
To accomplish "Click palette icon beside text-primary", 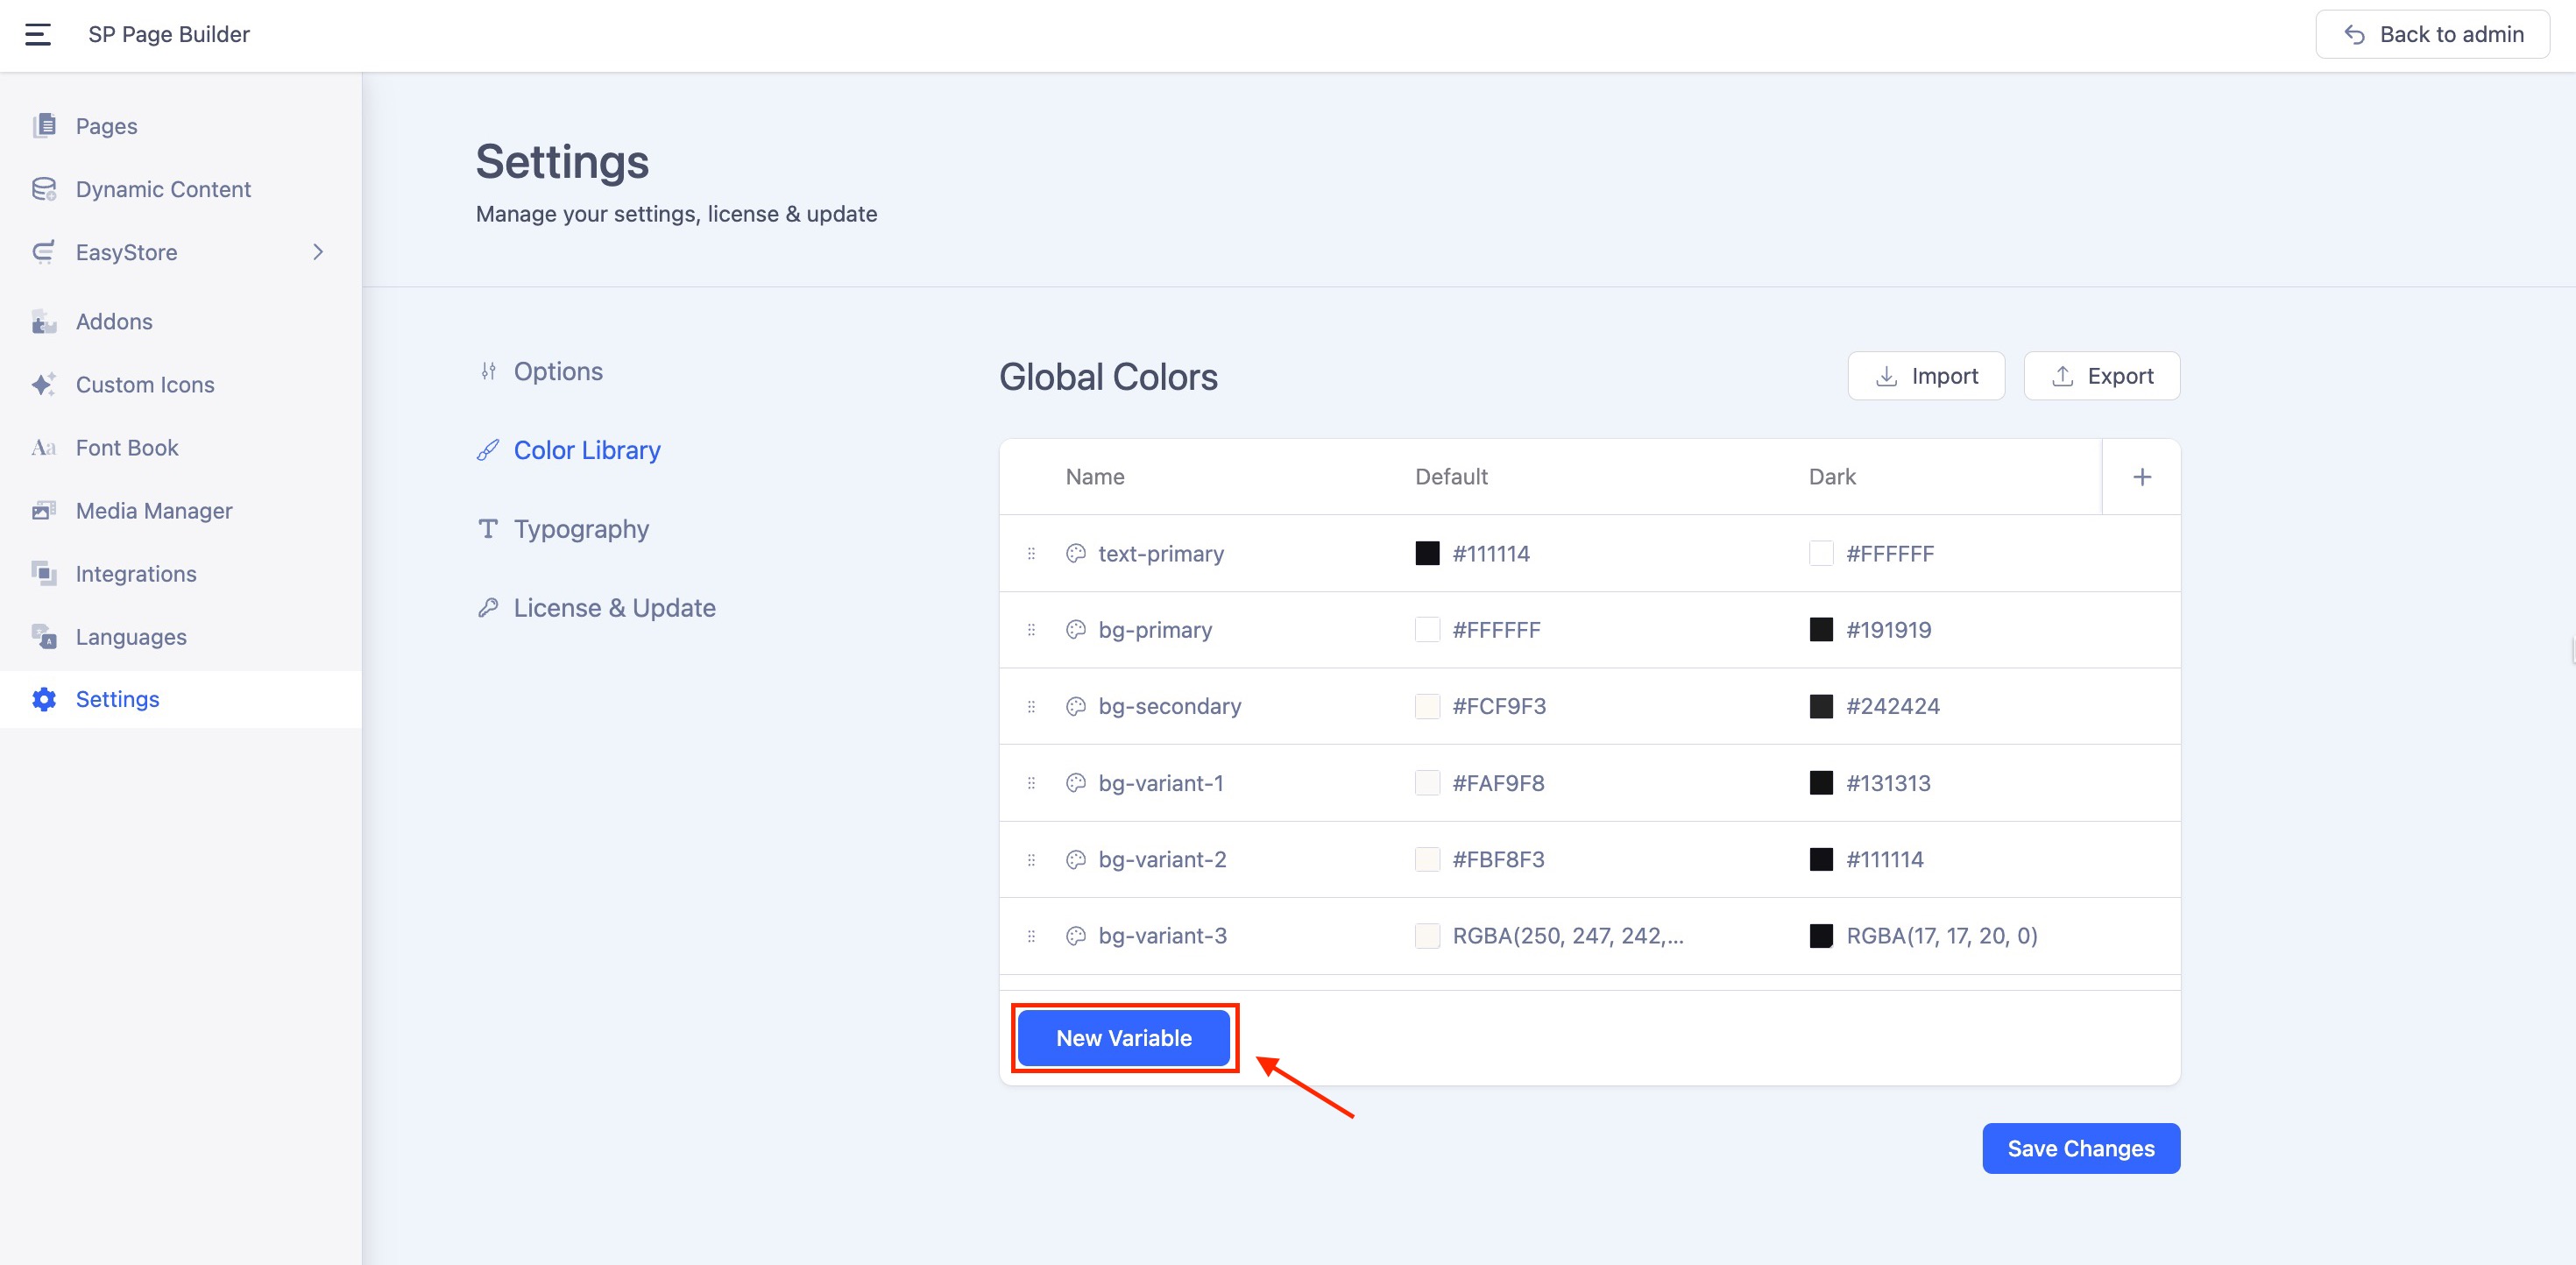I will click(1075, 553).
